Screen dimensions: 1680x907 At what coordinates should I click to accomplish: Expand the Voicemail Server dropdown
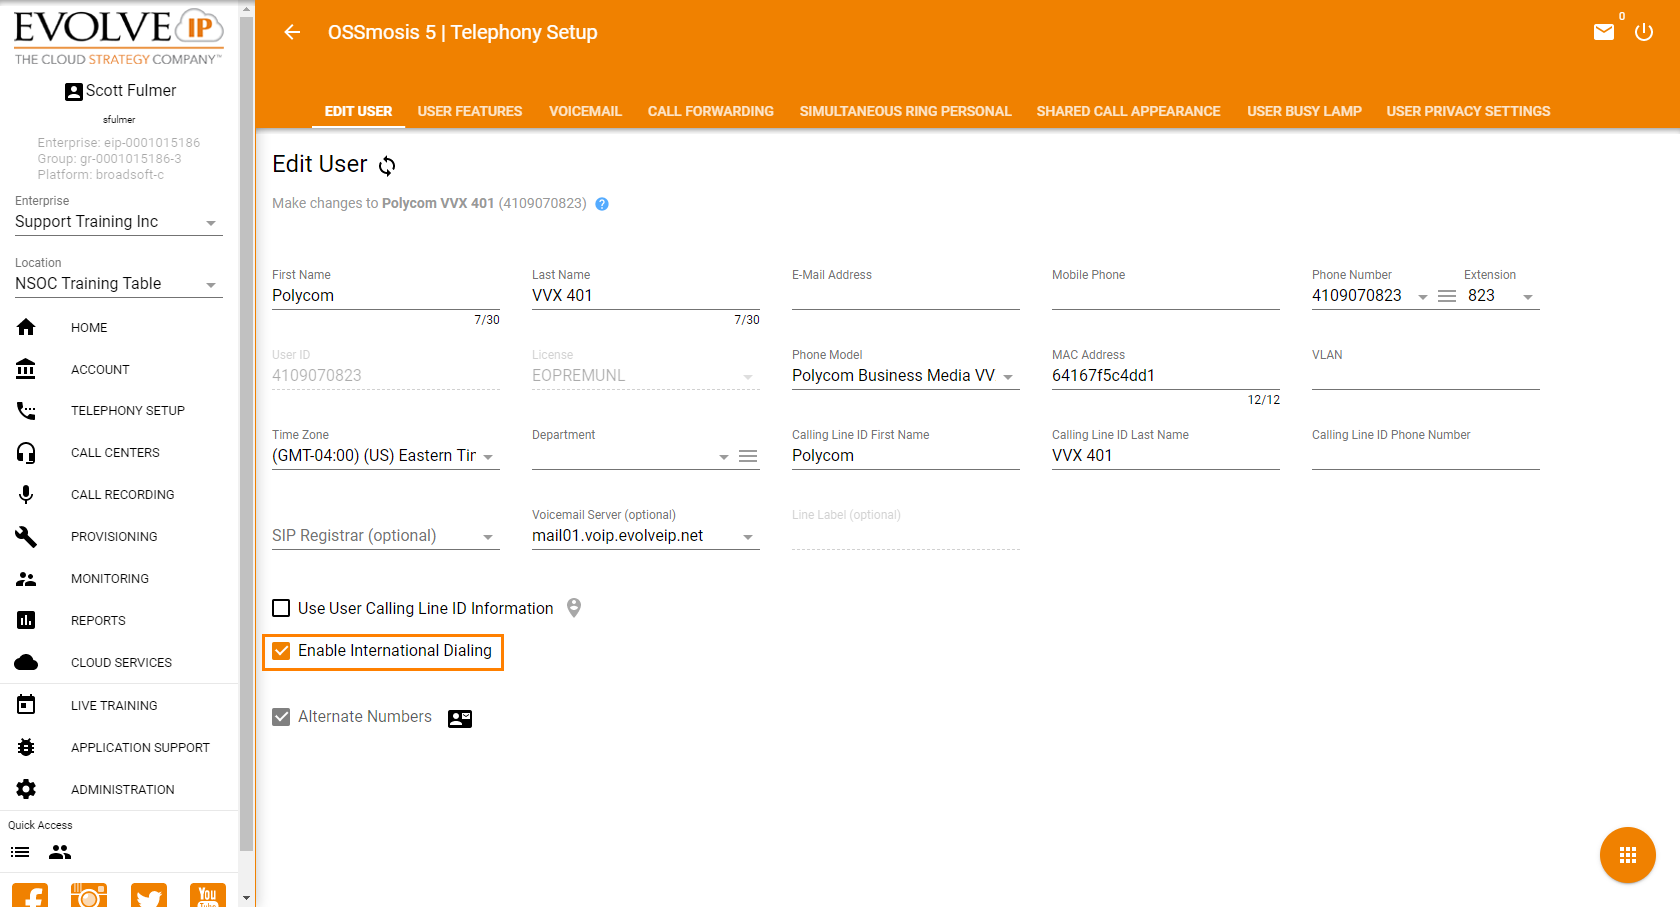748,537
